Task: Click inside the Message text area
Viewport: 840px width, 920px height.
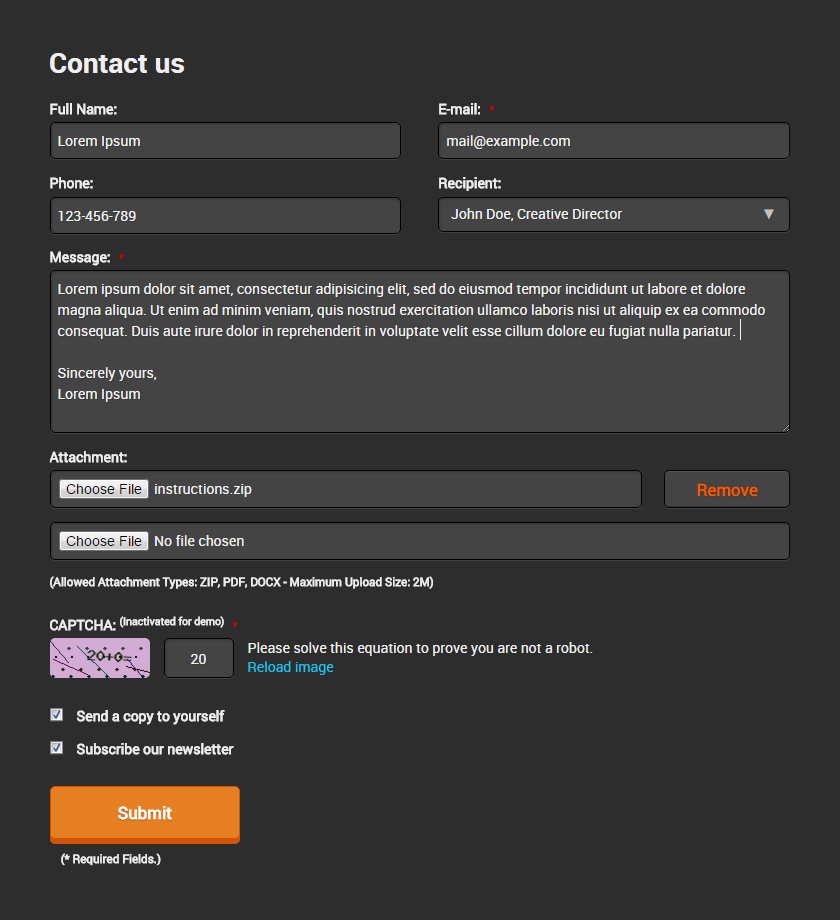Action: coord(419,352)
